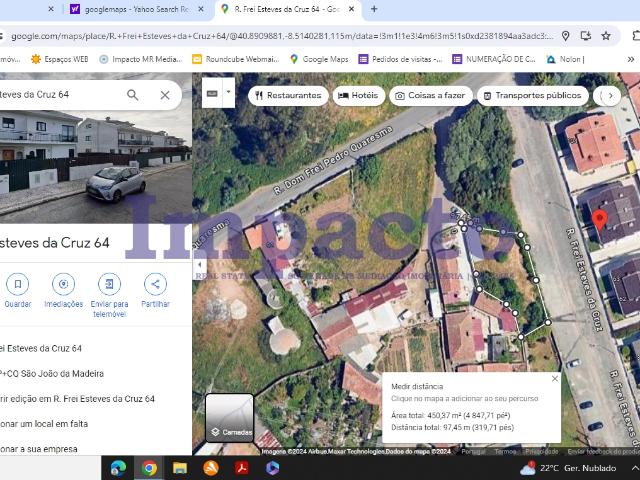
Task: Close the Yahoo Search tab
Action: 201,9
